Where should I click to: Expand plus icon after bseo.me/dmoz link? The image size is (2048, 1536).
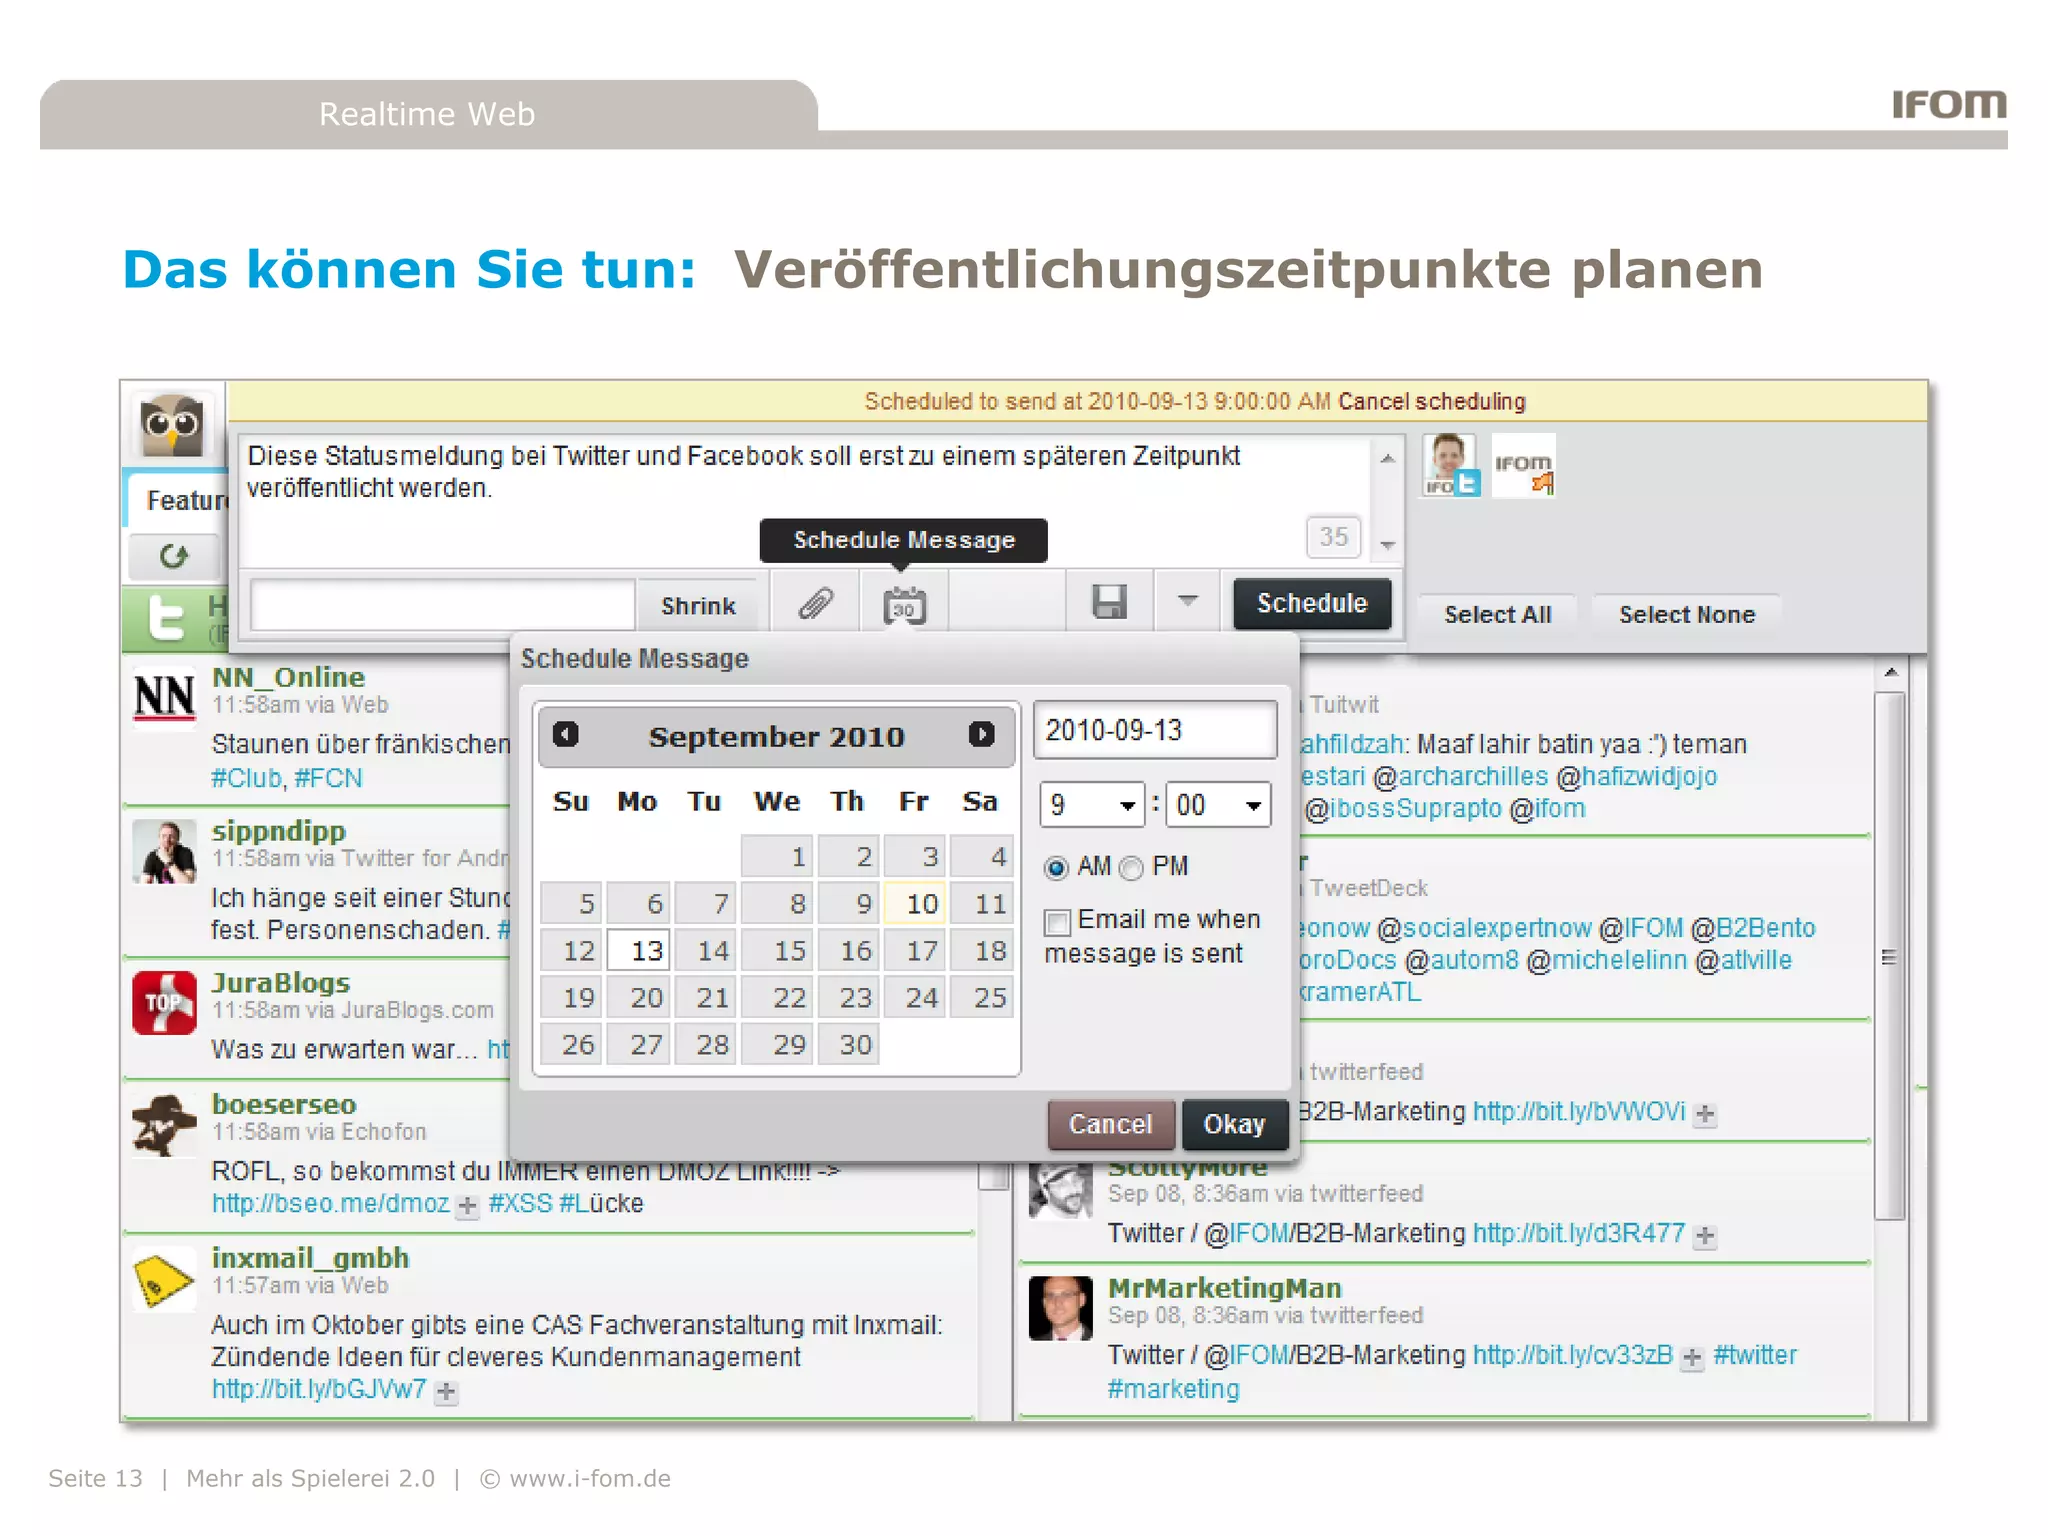[x=467, y=1206]
